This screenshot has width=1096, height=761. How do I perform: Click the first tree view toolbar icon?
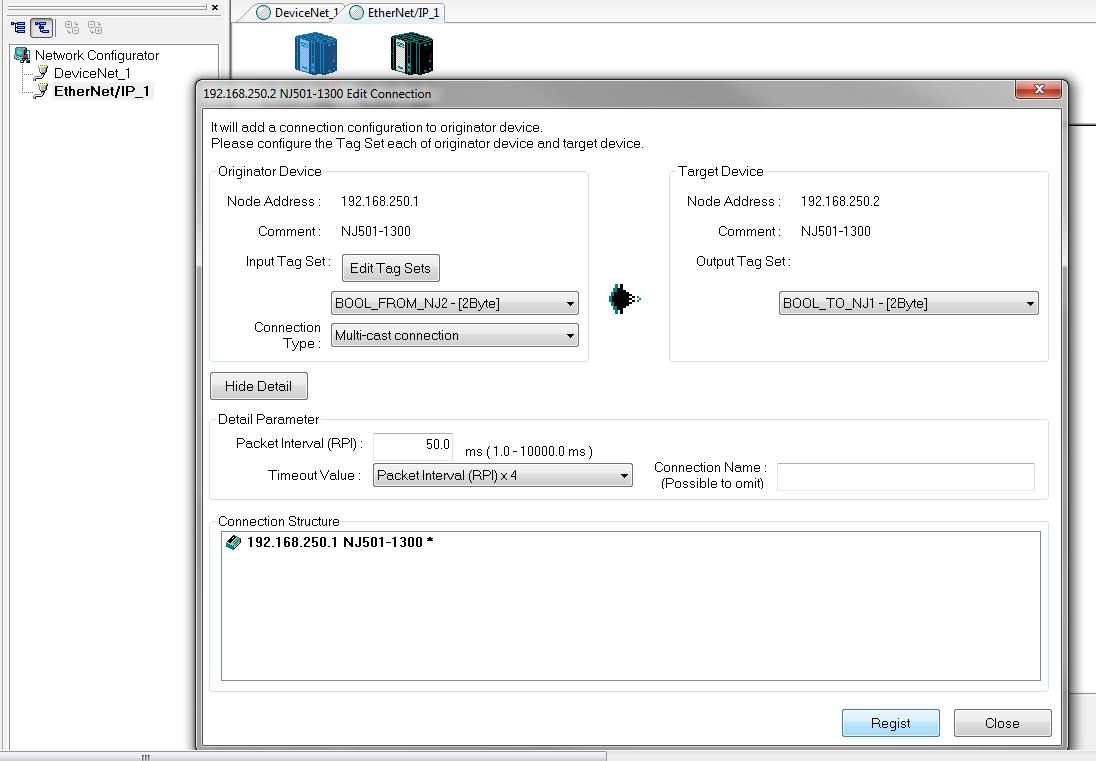(18, 28)
